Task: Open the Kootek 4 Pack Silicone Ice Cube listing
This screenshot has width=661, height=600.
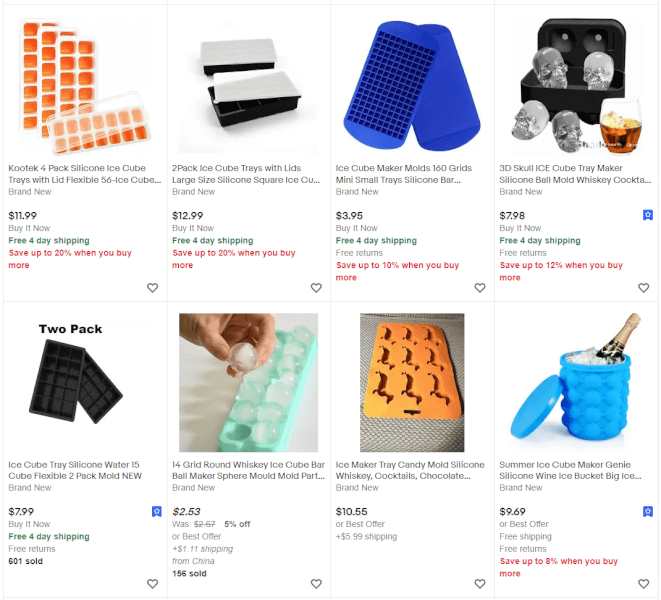Action: pos(85,174)
